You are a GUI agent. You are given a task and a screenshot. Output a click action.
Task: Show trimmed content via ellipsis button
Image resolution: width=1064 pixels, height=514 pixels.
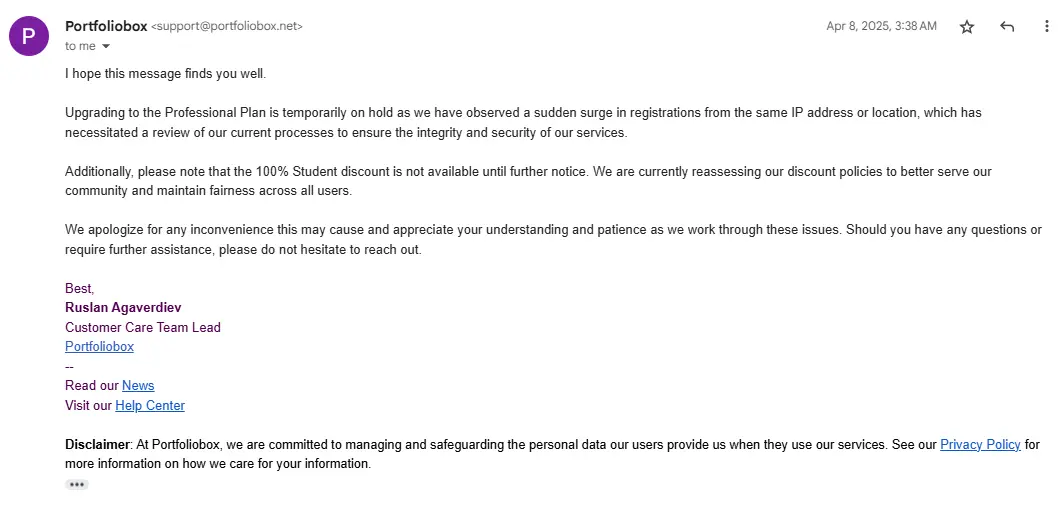[x=77, y=485]
